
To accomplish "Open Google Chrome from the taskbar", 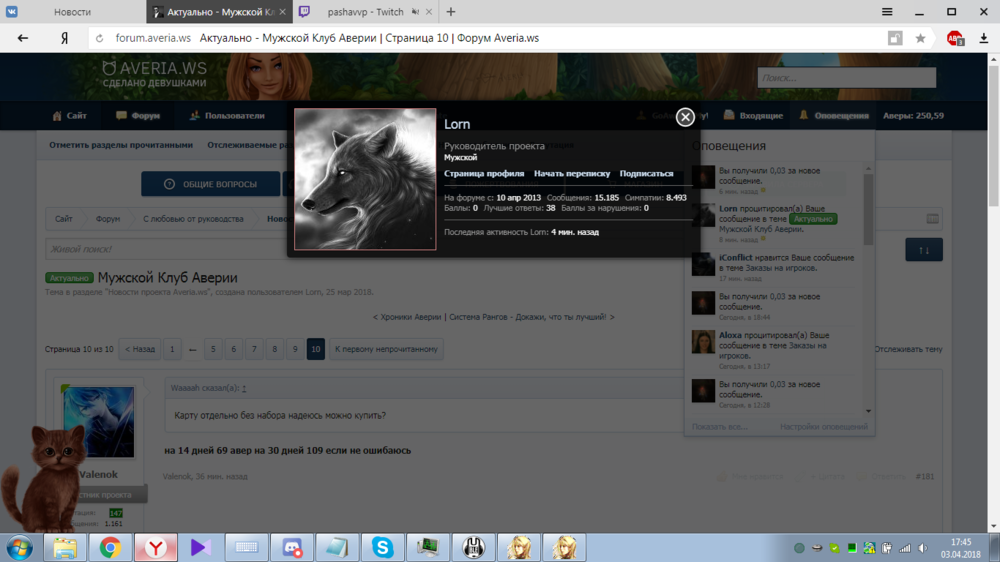I will (x=110, y=547).
